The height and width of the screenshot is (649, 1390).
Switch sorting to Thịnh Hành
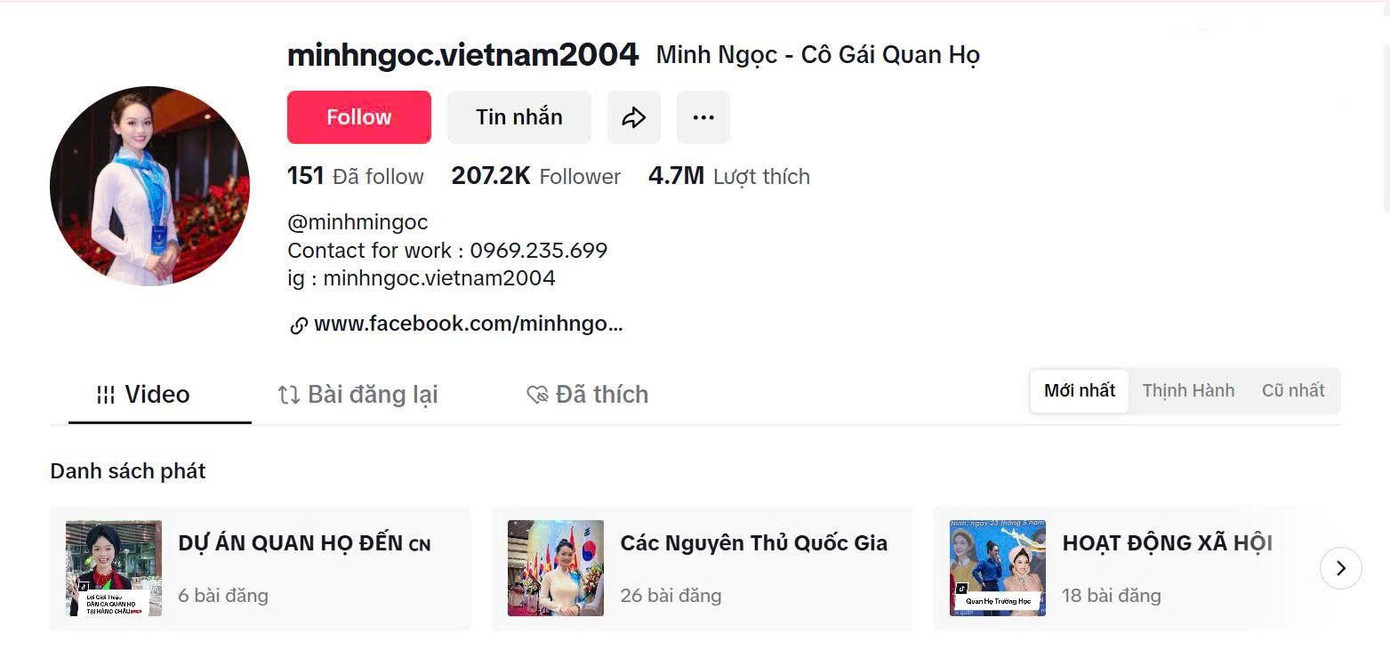(1188, 391)
